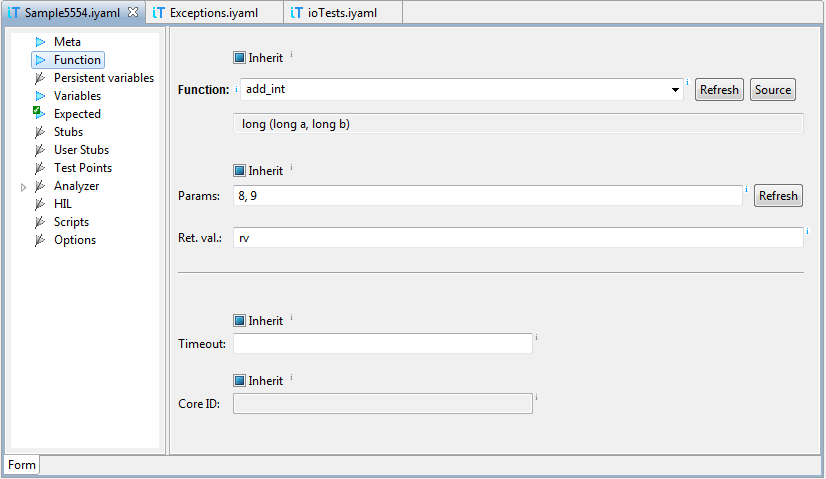Click the Stubs section icon
This screenshot has width=826, height=479.
(x=40, y=132)
